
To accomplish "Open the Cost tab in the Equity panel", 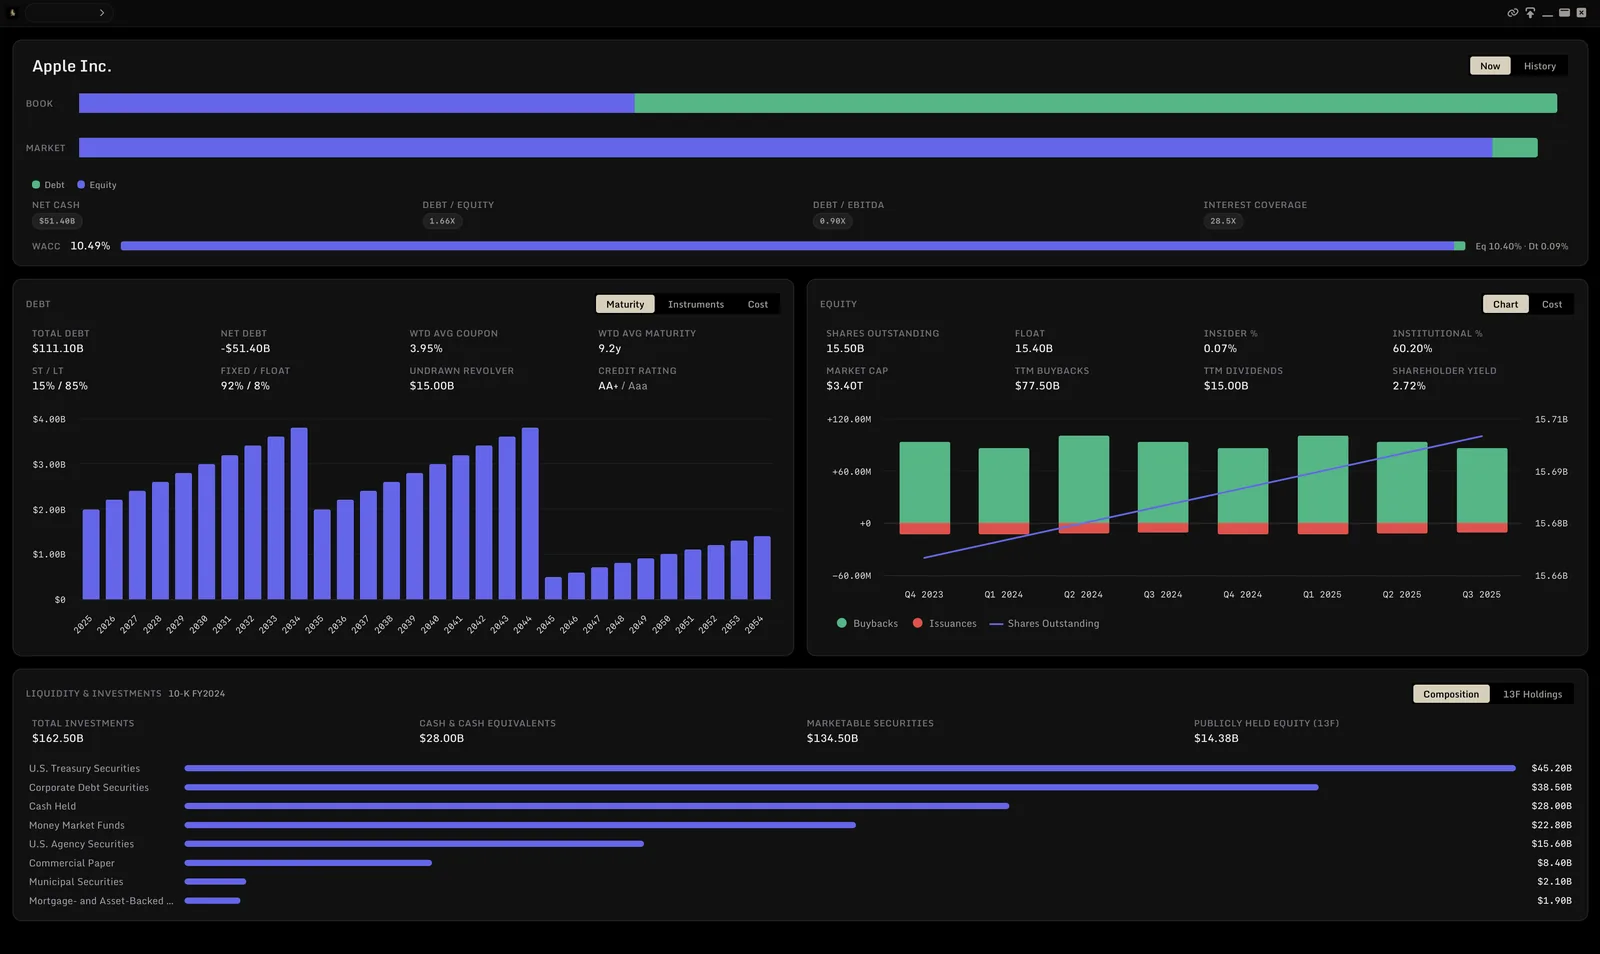I will click(1552, 304).
